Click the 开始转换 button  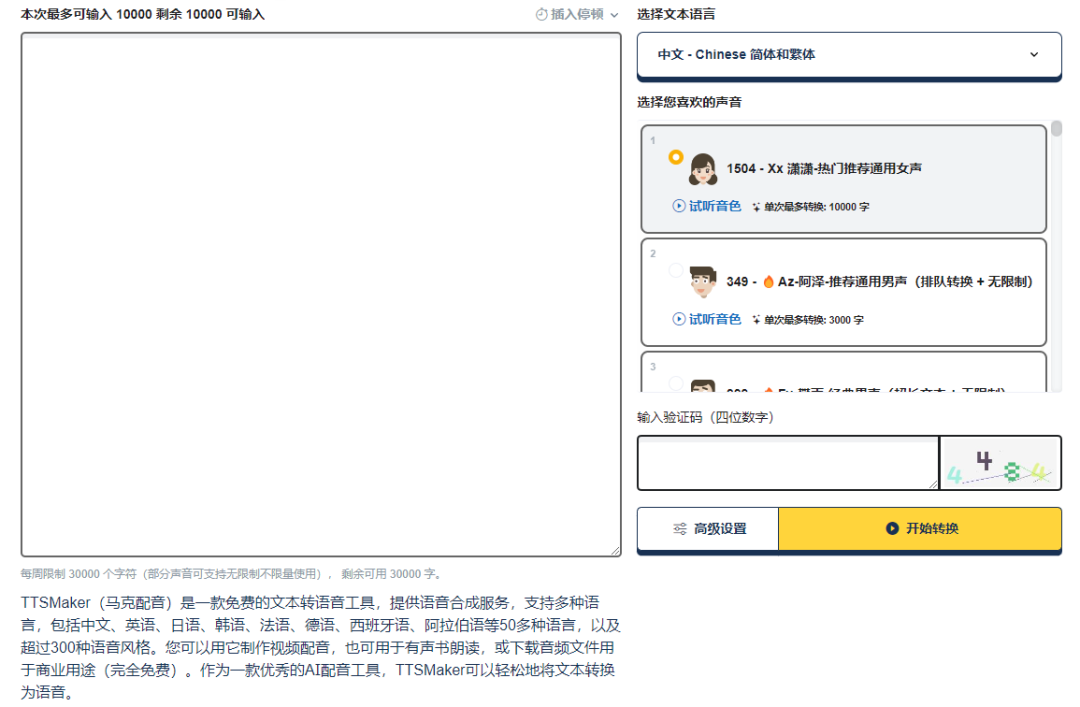click(920, 529)
